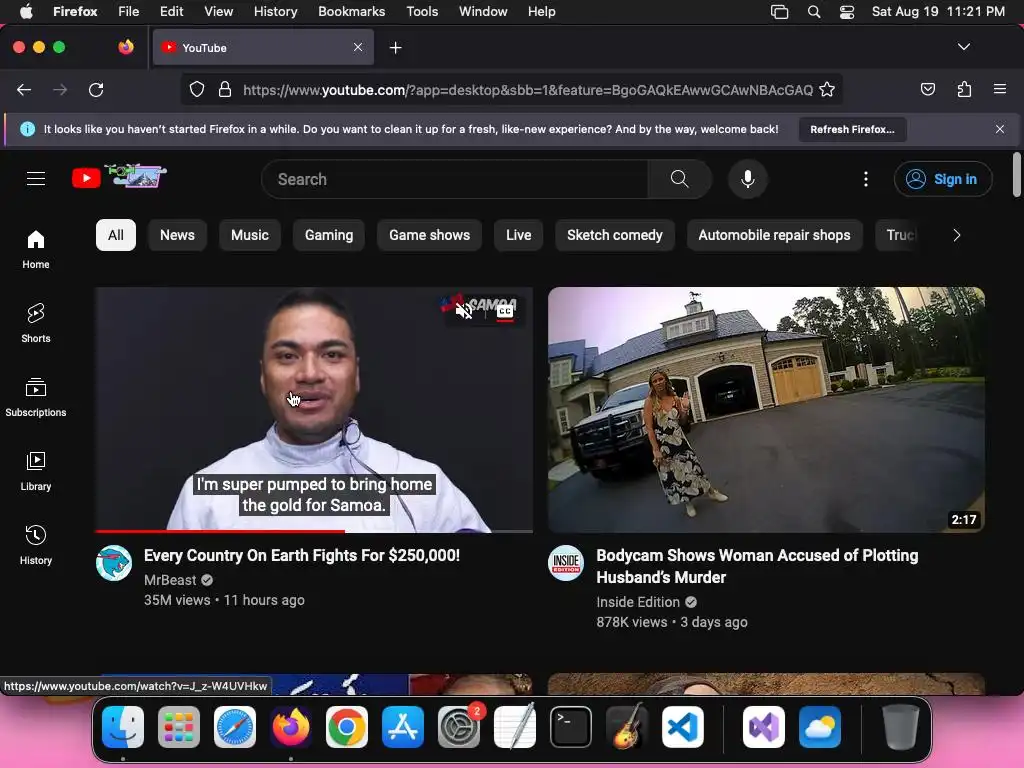This screenshot has height=768, width=1024.
Task: Start voice search with microphone icon
Action: [x=748, y=179]
